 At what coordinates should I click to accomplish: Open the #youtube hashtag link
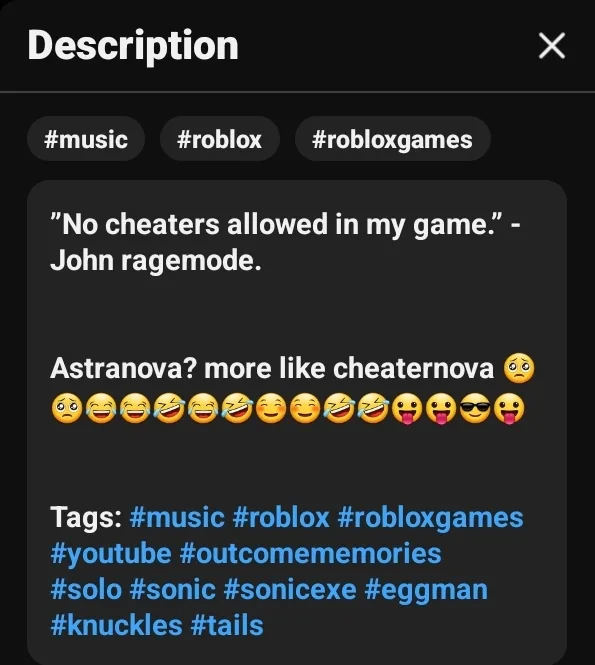111,553
